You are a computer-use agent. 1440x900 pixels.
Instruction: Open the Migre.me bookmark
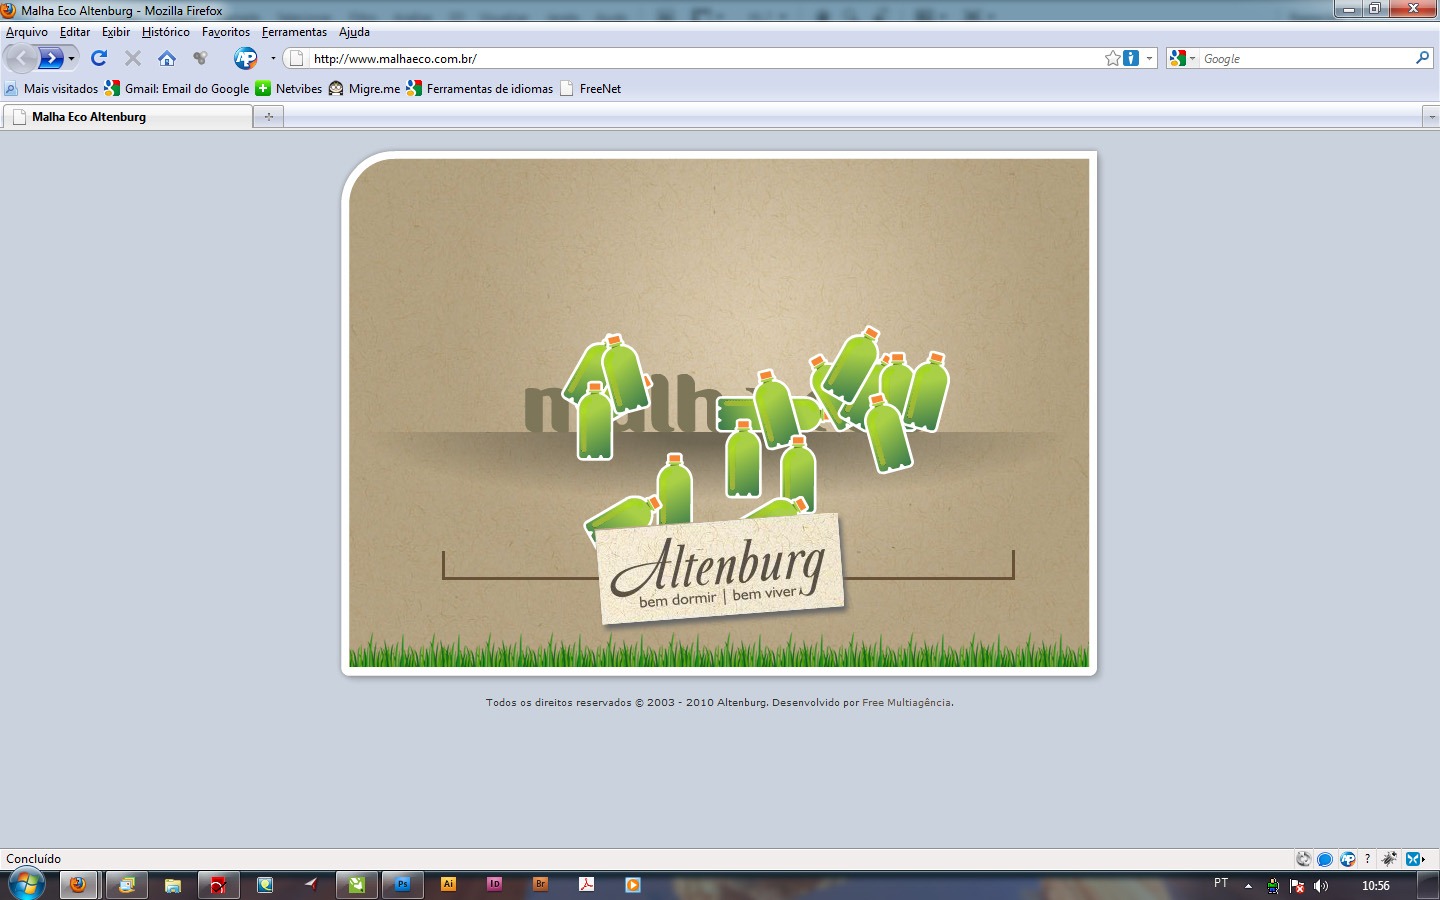click(364, 89)
